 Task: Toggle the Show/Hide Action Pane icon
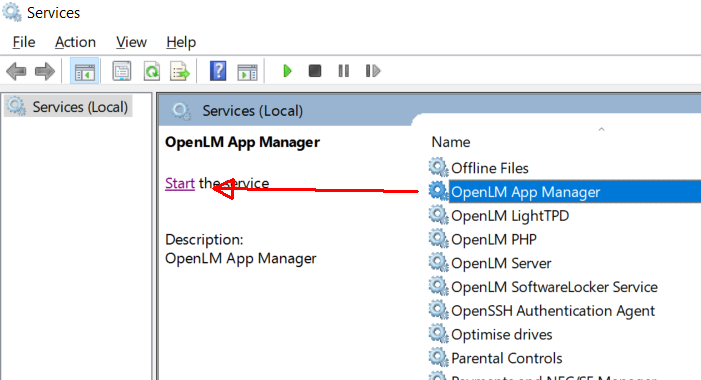click(247, 71)
